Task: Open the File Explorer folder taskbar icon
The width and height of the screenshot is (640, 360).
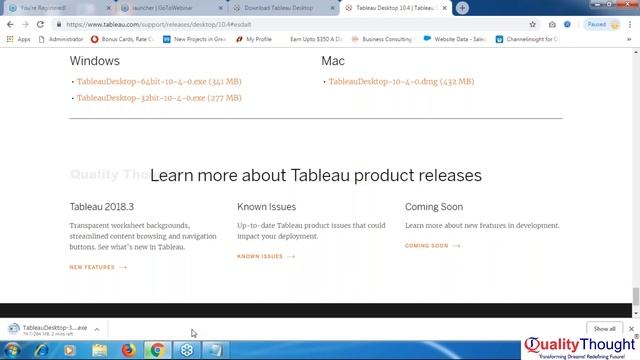Action: pos(99,350)
